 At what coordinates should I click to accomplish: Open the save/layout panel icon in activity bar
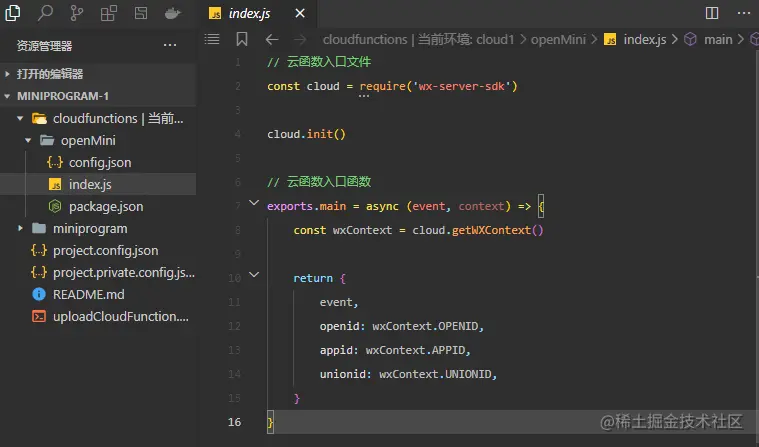click(141, 13)
